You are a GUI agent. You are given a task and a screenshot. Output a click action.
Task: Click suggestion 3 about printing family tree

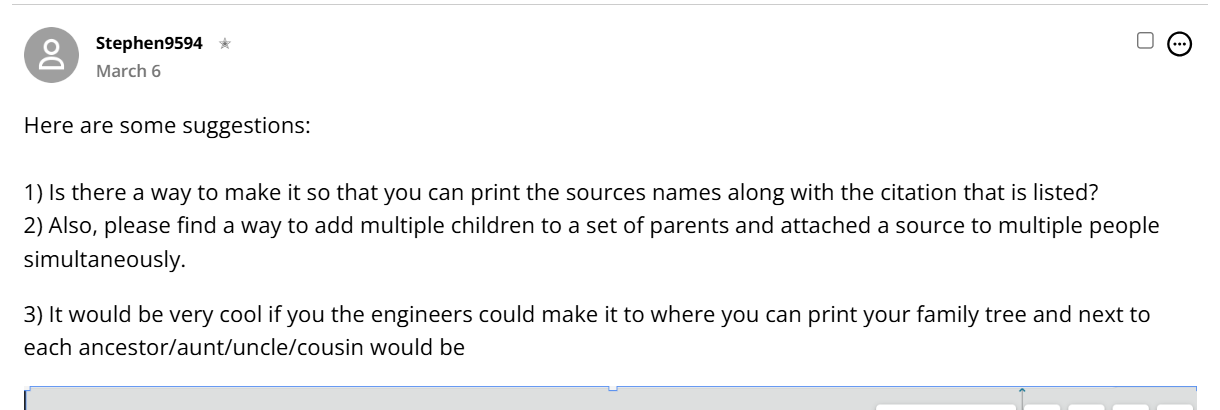pyautogui.click(x=587, y=314)
